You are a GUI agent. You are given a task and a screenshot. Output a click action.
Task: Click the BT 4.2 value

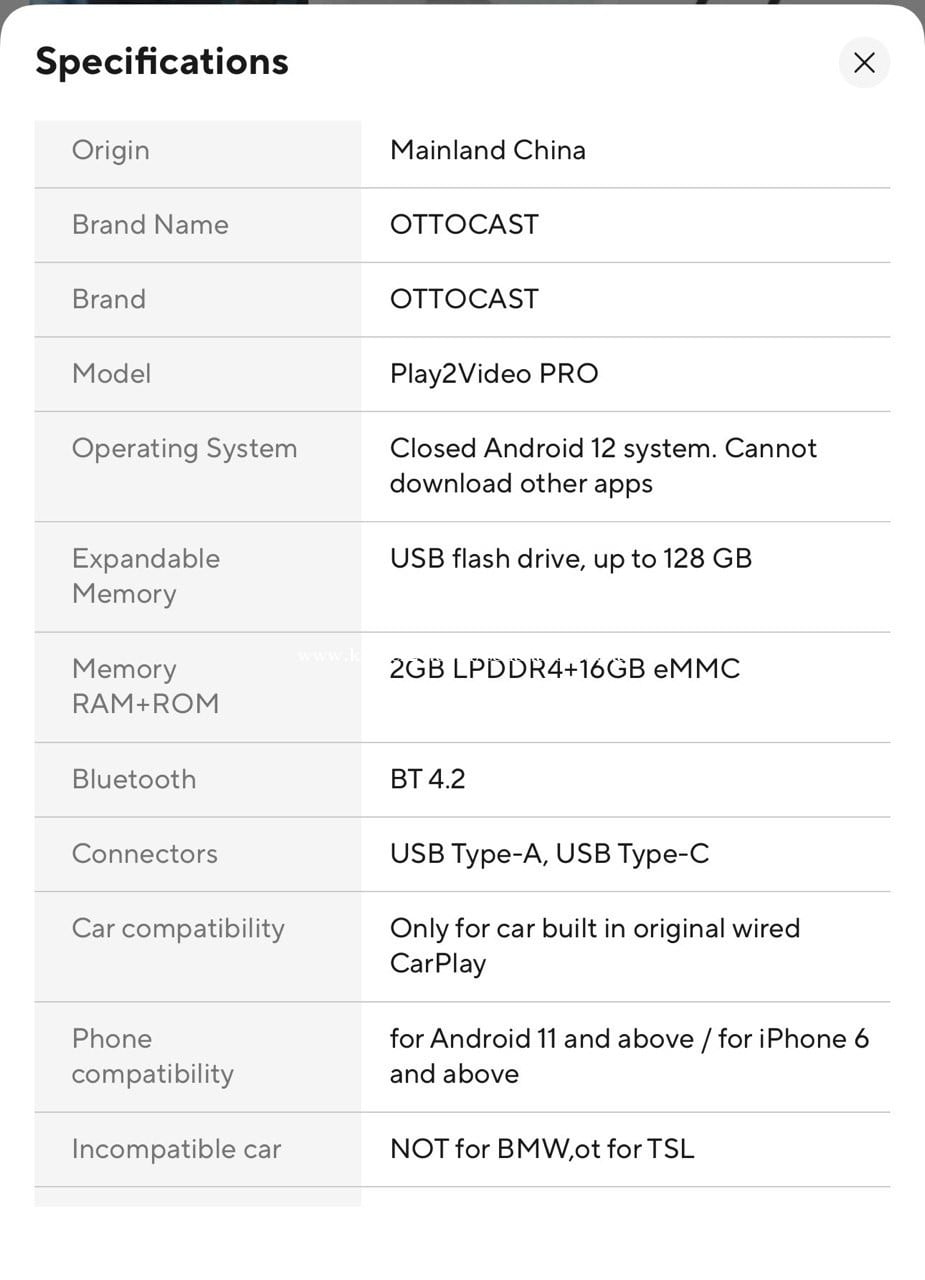[428, 779]
